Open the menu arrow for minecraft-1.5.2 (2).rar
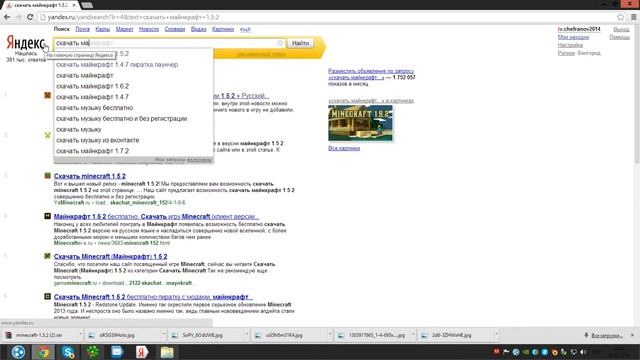The width and height of the screenshot is (640, 360). coord(80,335)
